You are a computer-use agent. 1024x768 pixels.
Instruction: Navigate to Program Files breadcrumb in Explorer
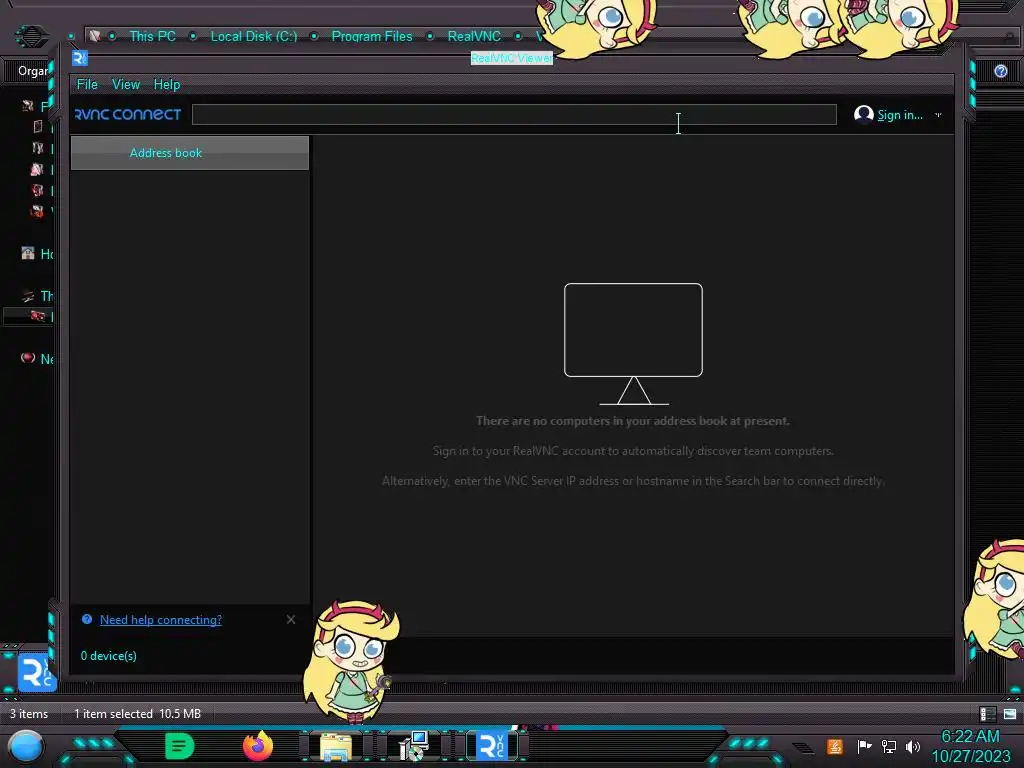[372, 36]
